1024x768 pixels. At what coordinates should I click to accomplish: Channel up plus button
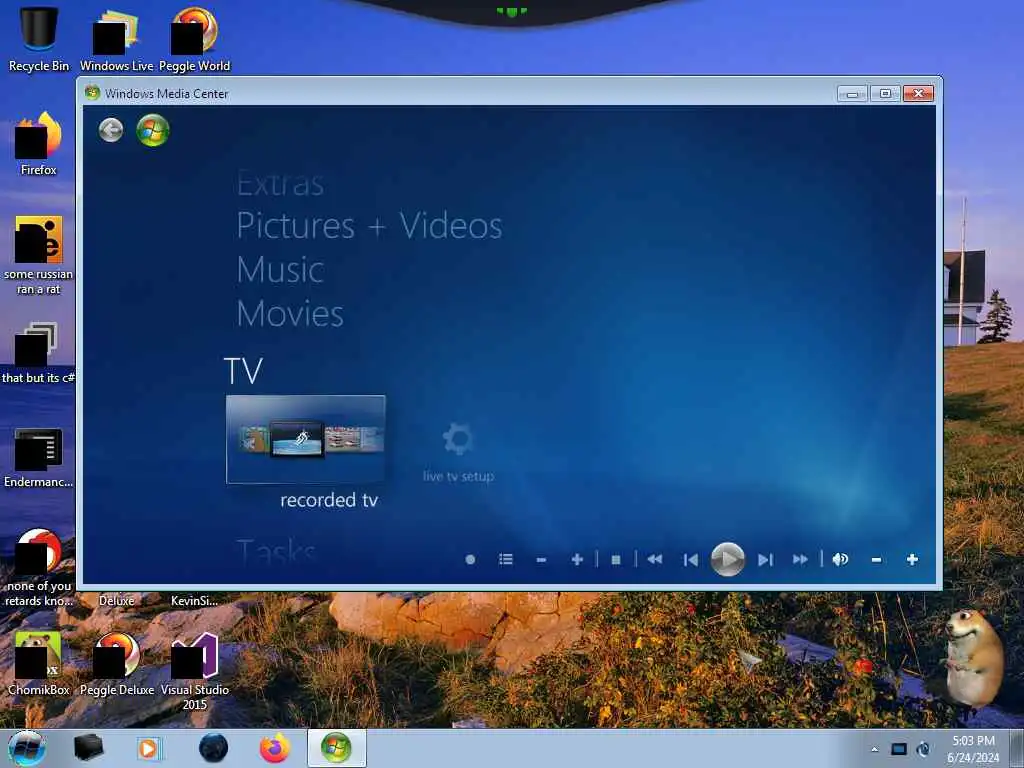[577, 560]
